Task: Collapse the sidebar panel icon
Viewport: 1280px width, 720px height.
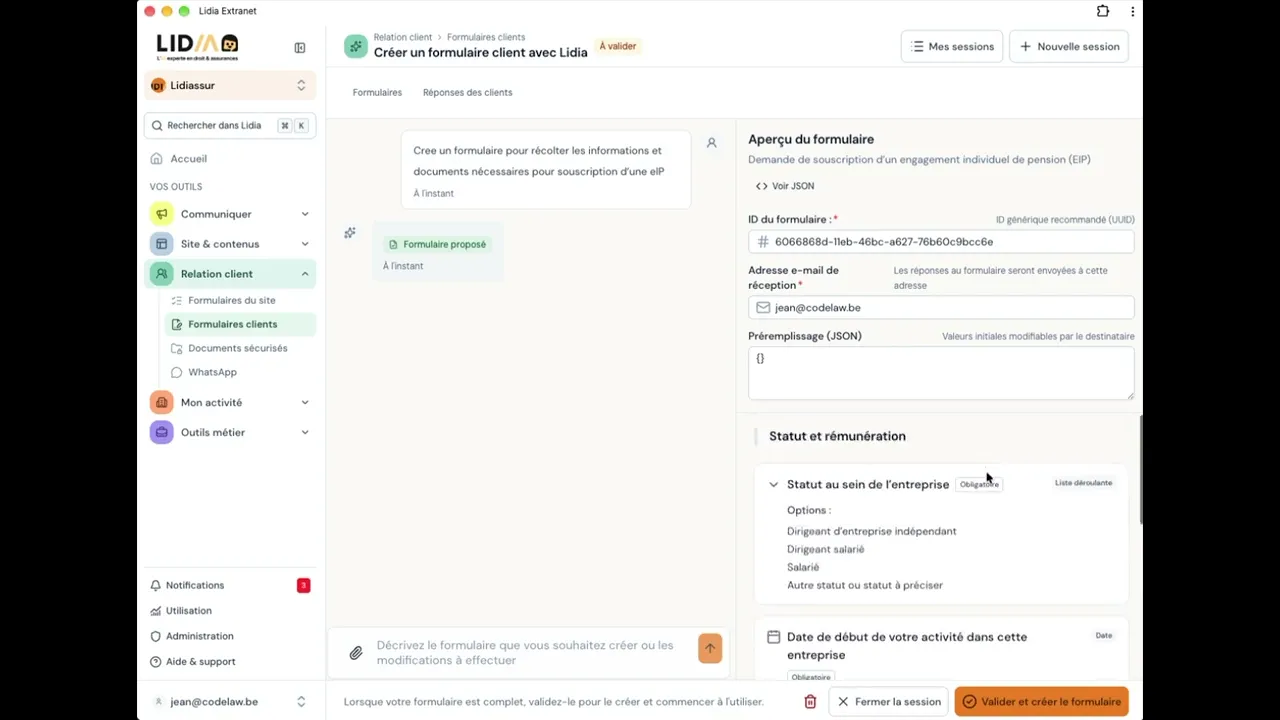Action: tap(300, 48)
